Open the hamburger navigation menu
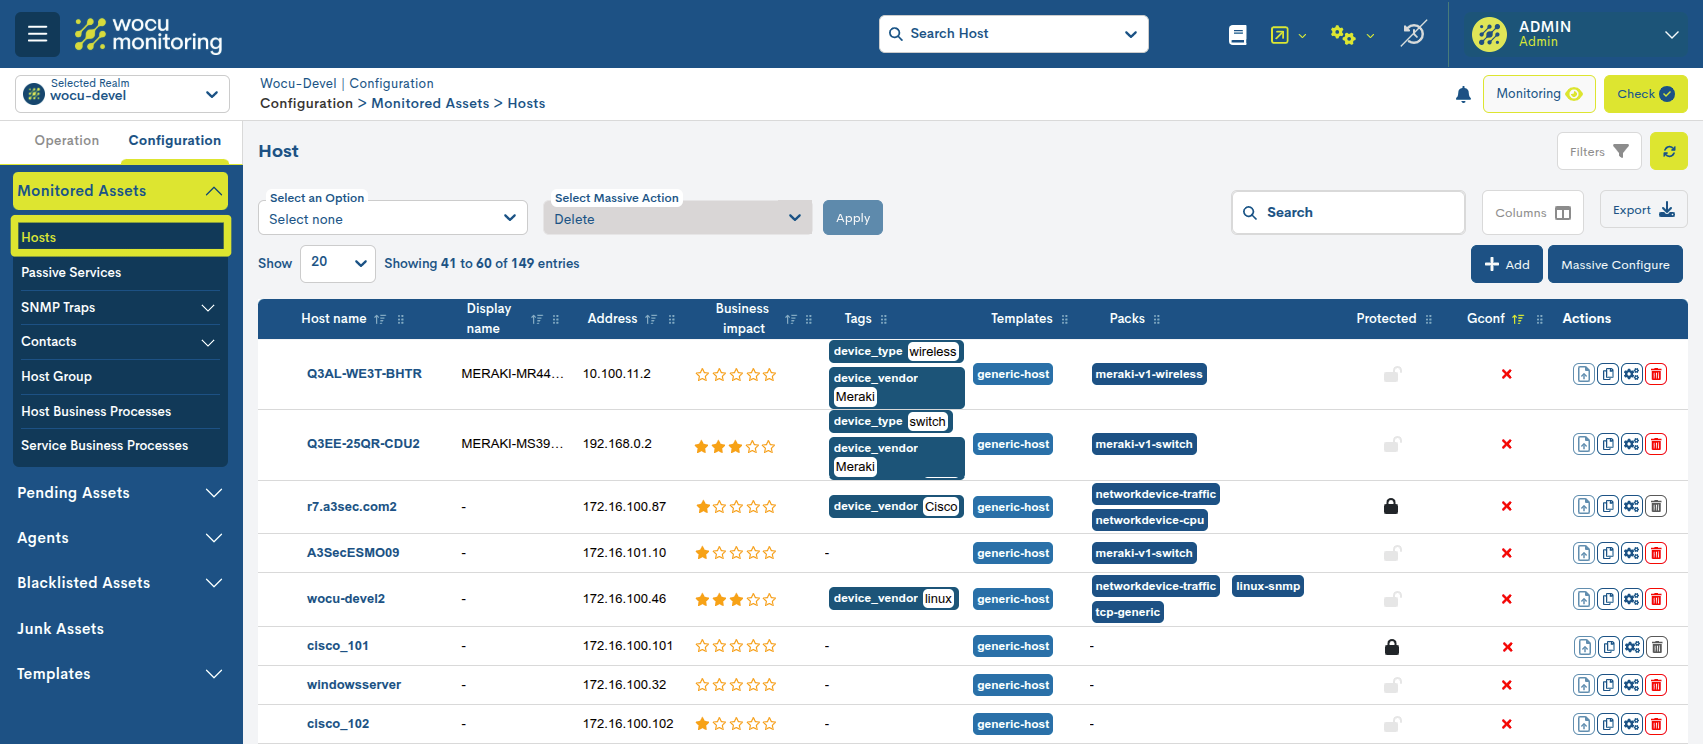 [37, 34]
